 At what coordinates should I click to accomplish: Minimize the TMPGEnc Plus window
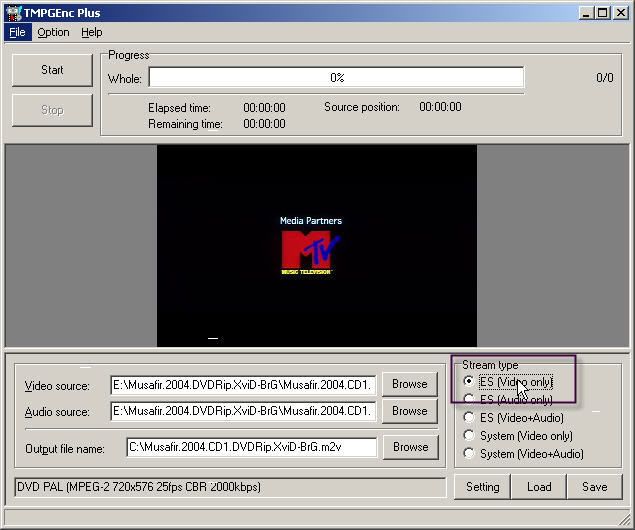click(x=586, y=13)
